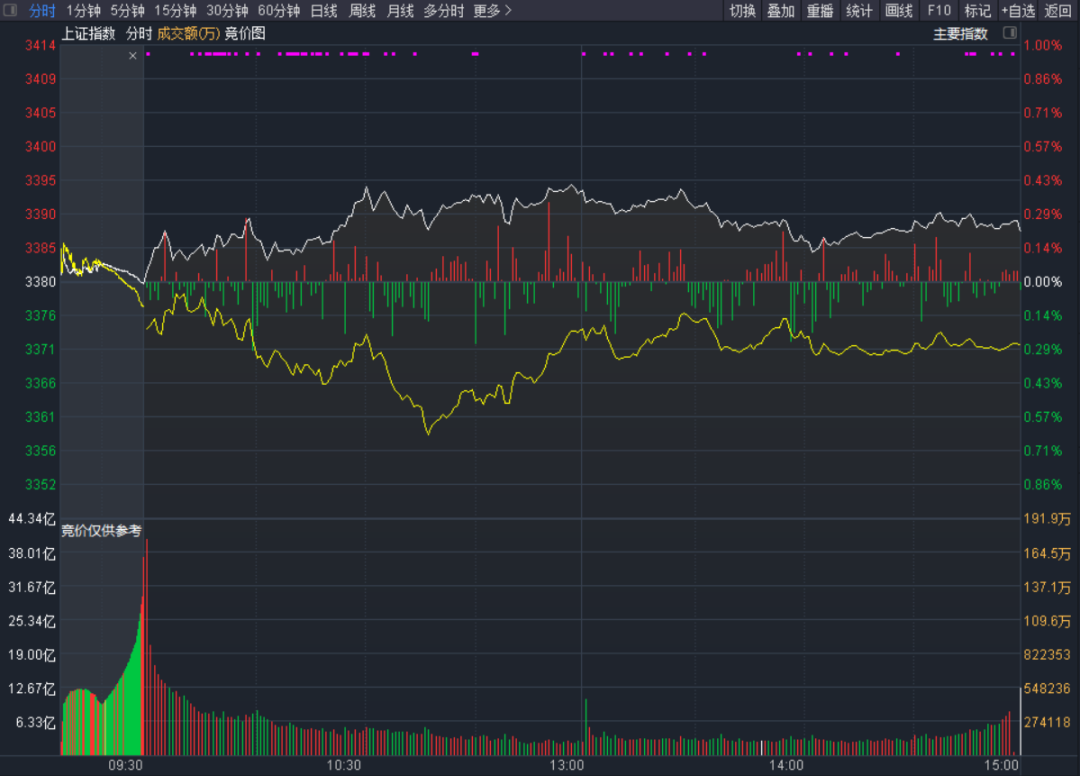The image size is (1080, 776).
Task: Click the 3414 price axis label
Action: coord(40,45)
